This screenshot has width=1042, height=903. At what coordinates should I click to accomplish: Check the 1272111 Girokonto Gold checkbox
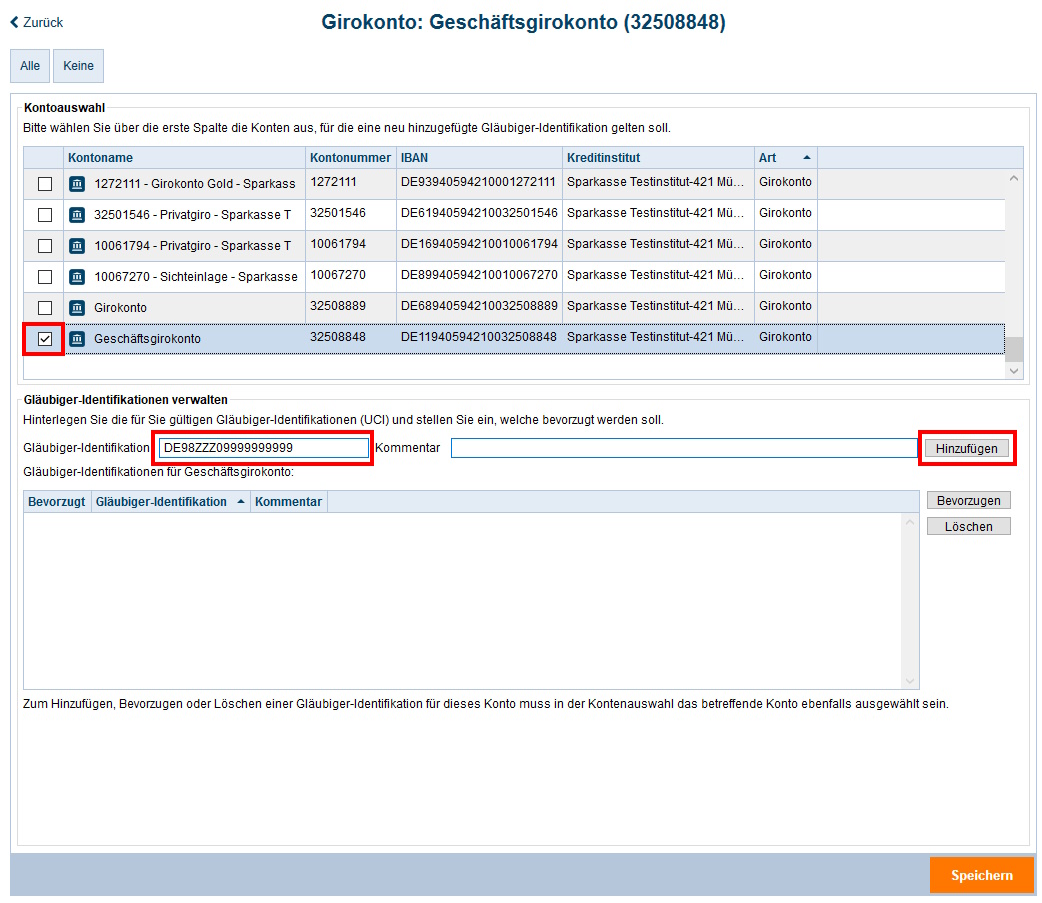[45, 184]
